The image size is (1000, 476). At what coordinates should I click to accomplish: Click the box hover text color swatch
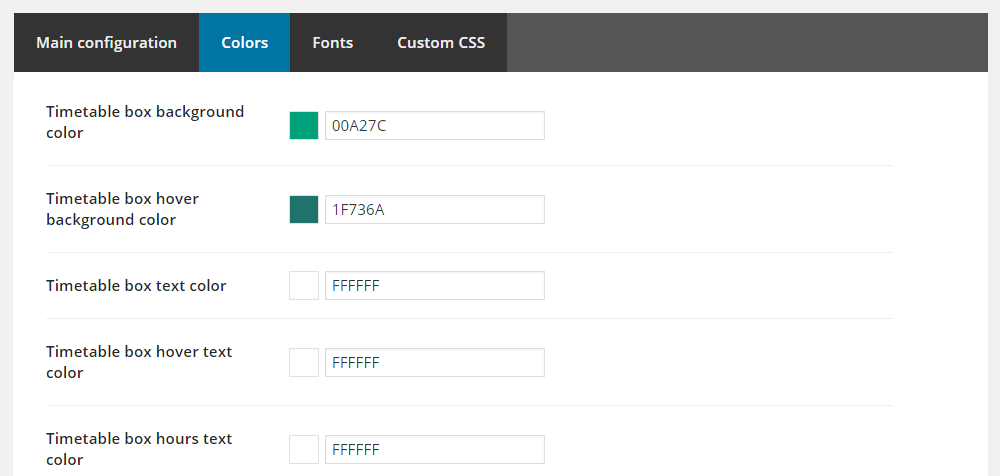click(x=304, y=363)
